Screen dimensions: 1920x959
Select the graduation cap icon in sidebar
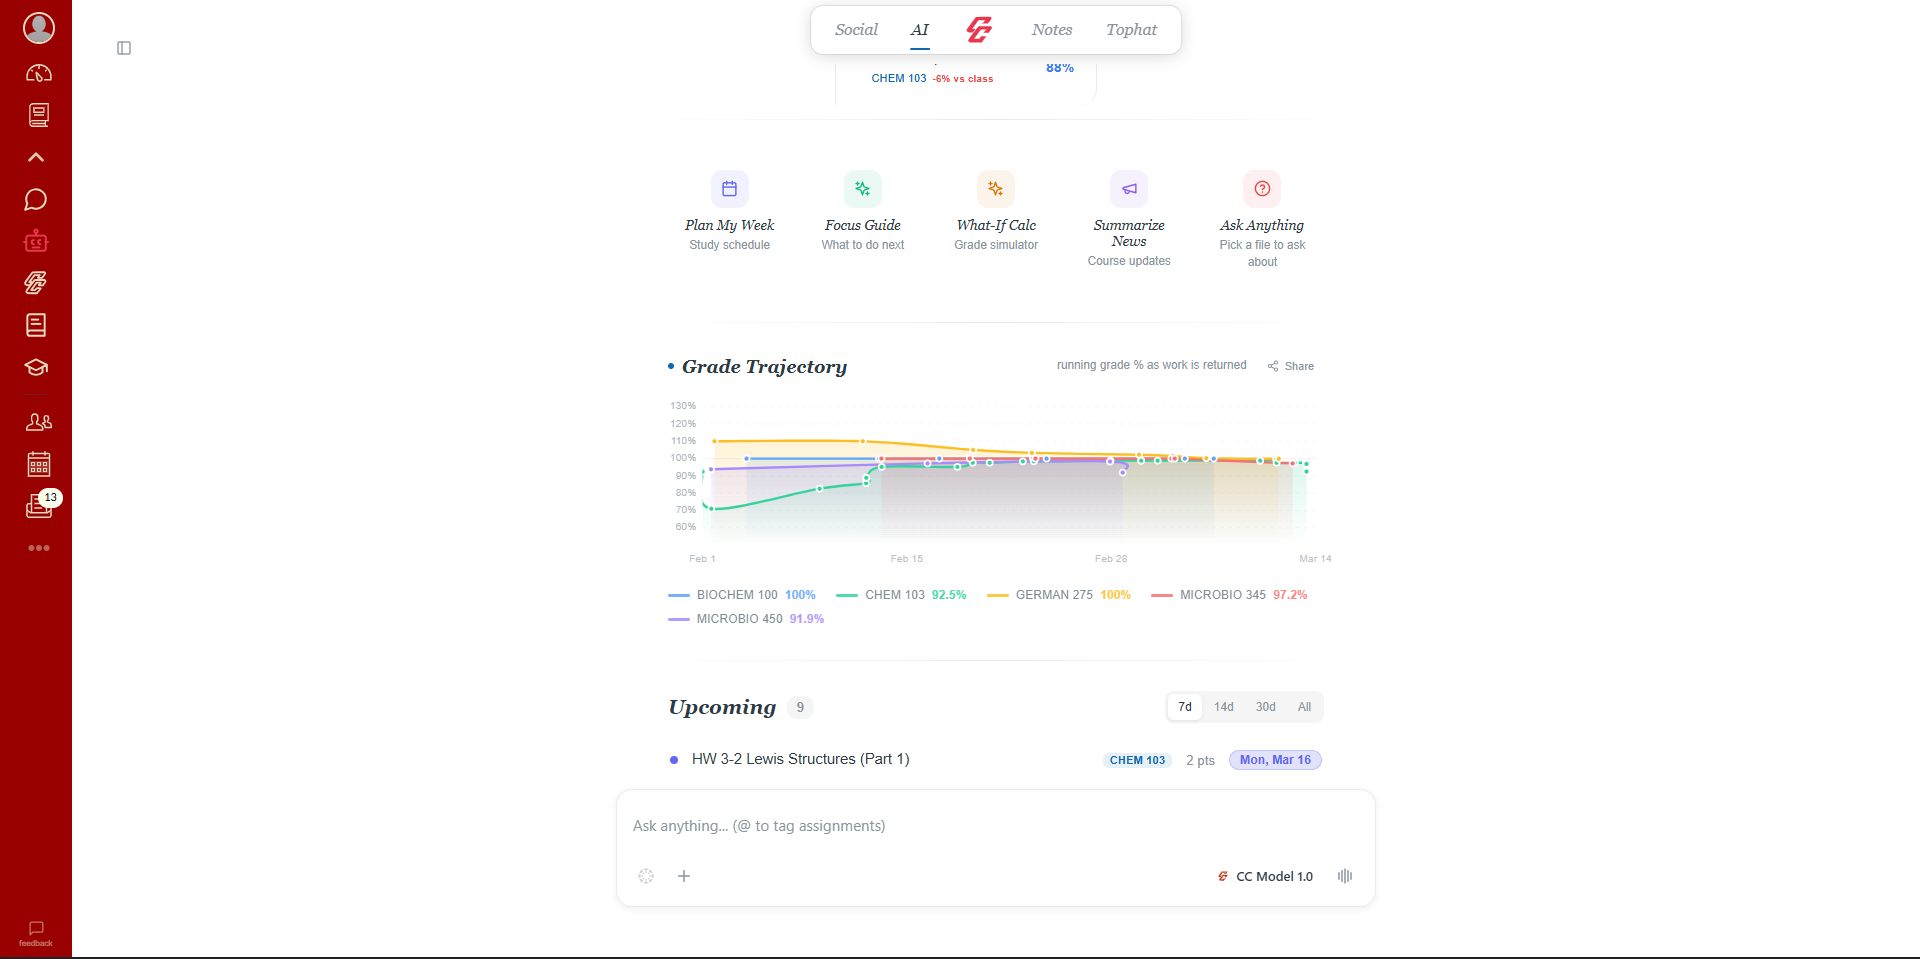coord(36,367)
